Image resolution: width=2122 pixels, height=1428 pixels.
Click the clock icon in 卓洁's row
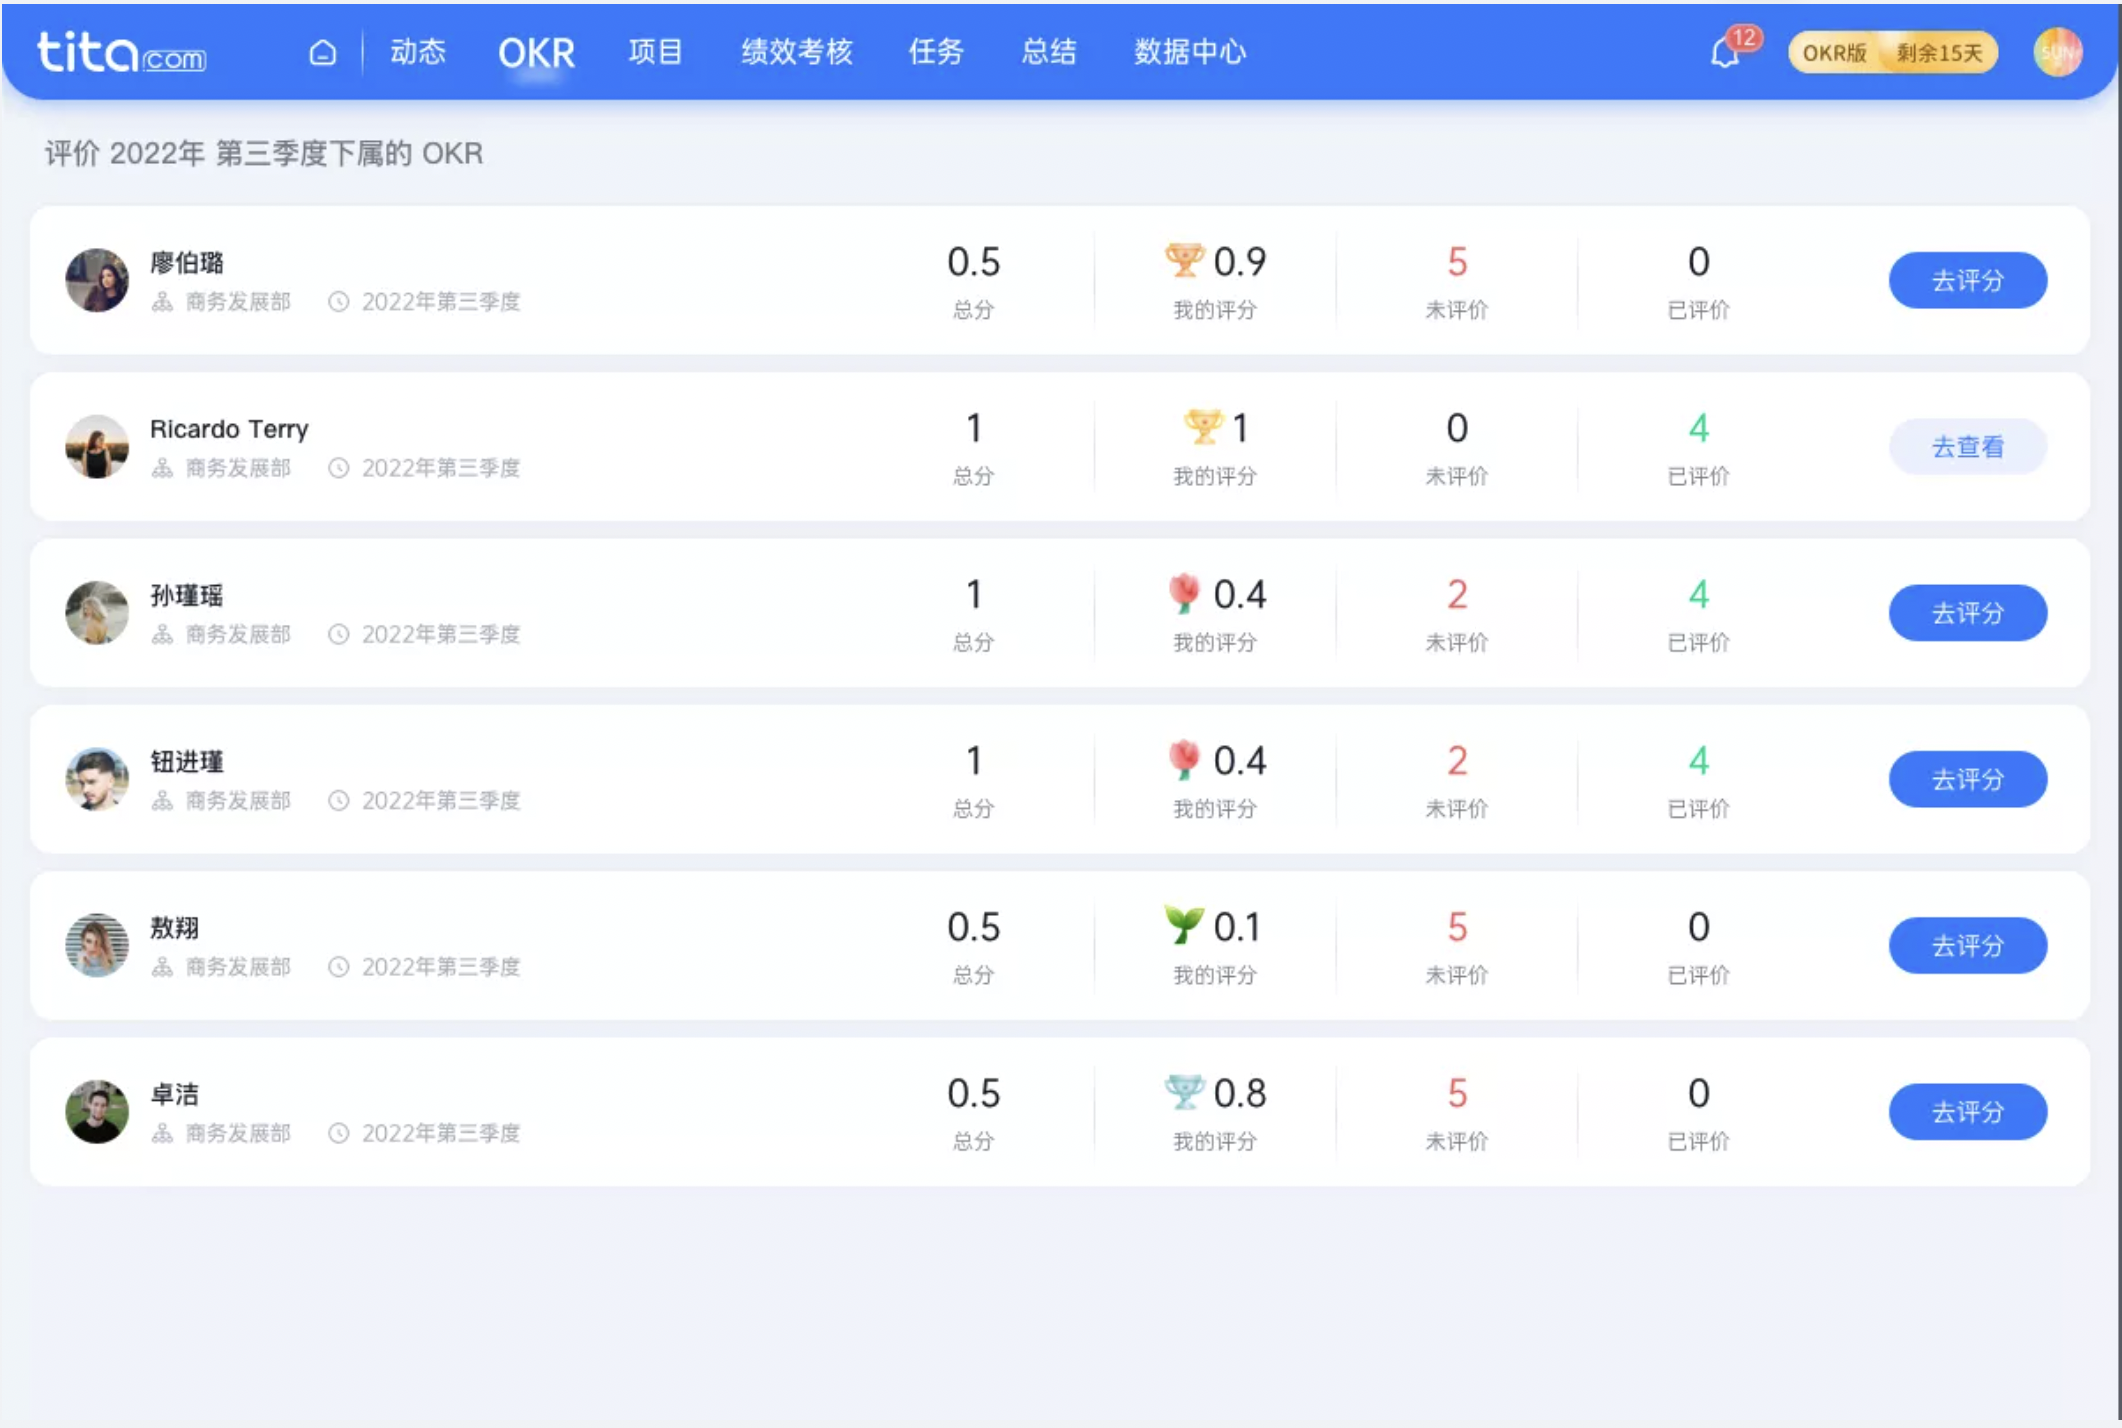pos(339,1132)
